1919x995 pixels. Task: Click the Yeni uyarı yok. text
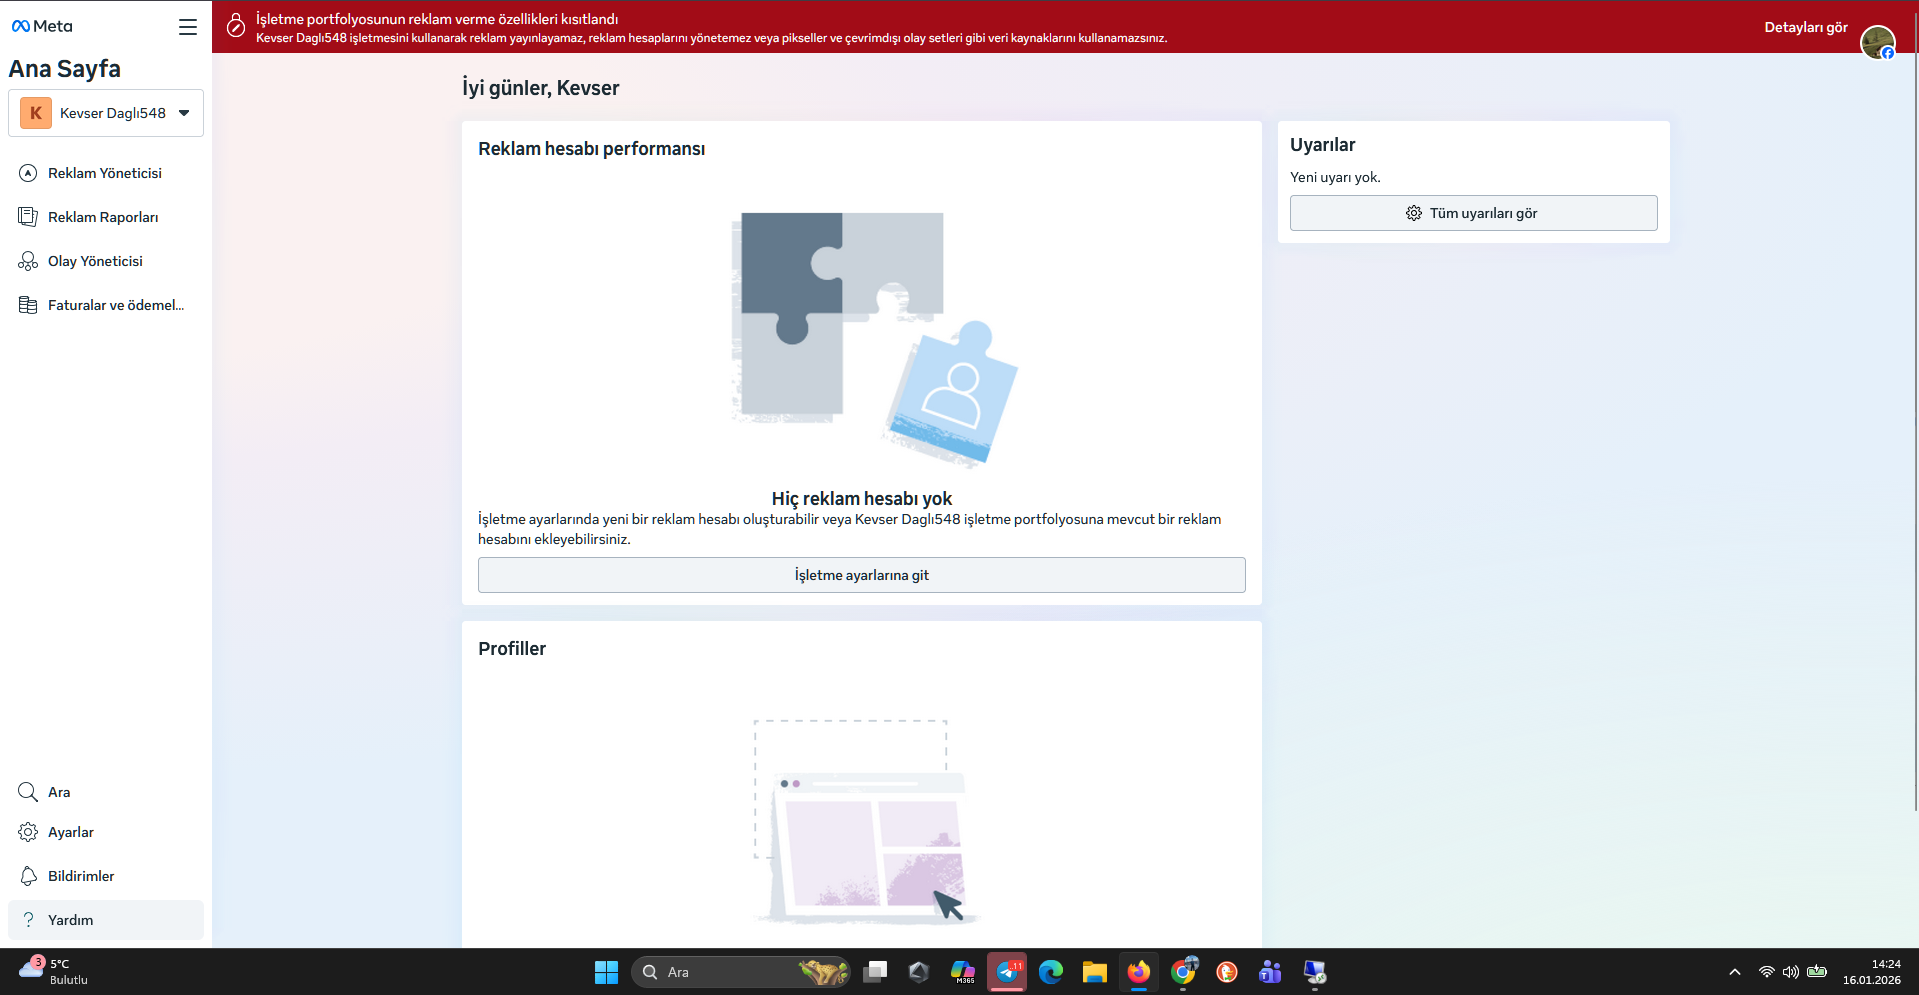pyautogui.click(x=1335, y=177)
